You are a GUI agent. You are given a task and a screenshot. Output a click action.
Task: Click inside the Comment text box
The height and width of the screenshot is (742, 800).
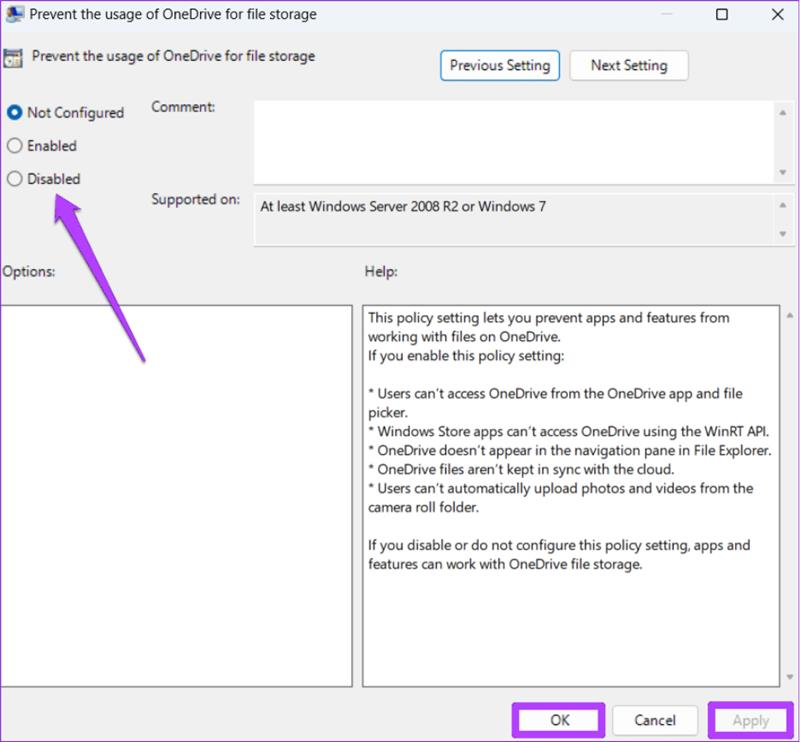click(514, 142)
